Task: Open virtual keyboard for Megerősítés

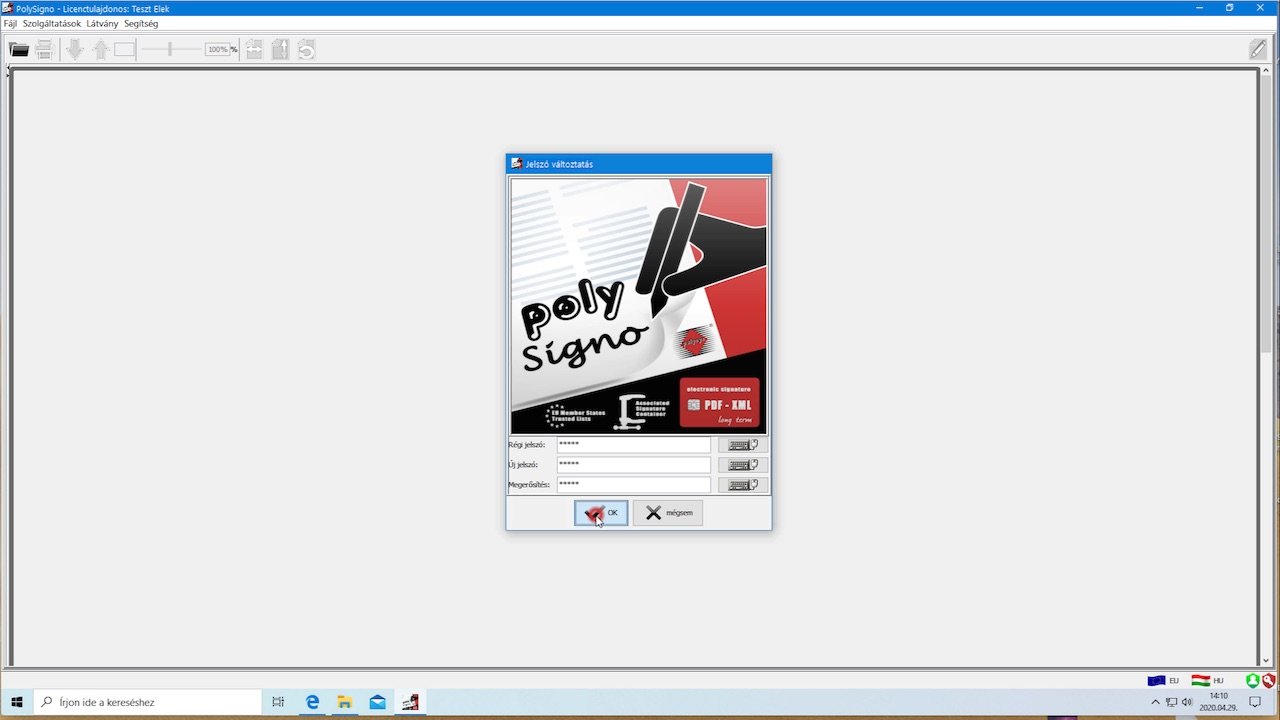Action: [743, 485]
